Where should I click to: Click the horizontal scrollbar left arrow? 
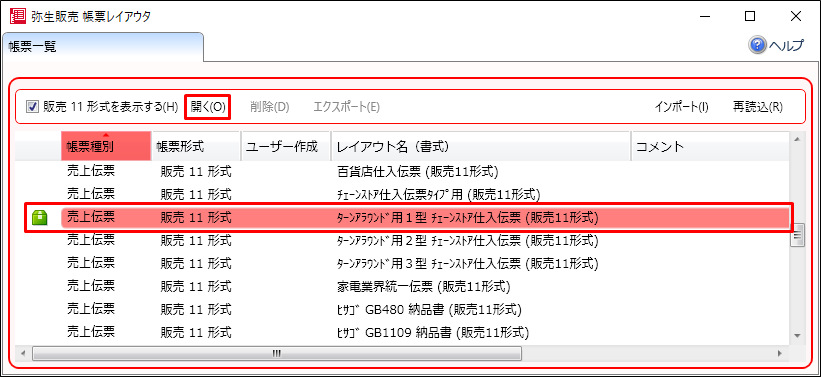23,353
